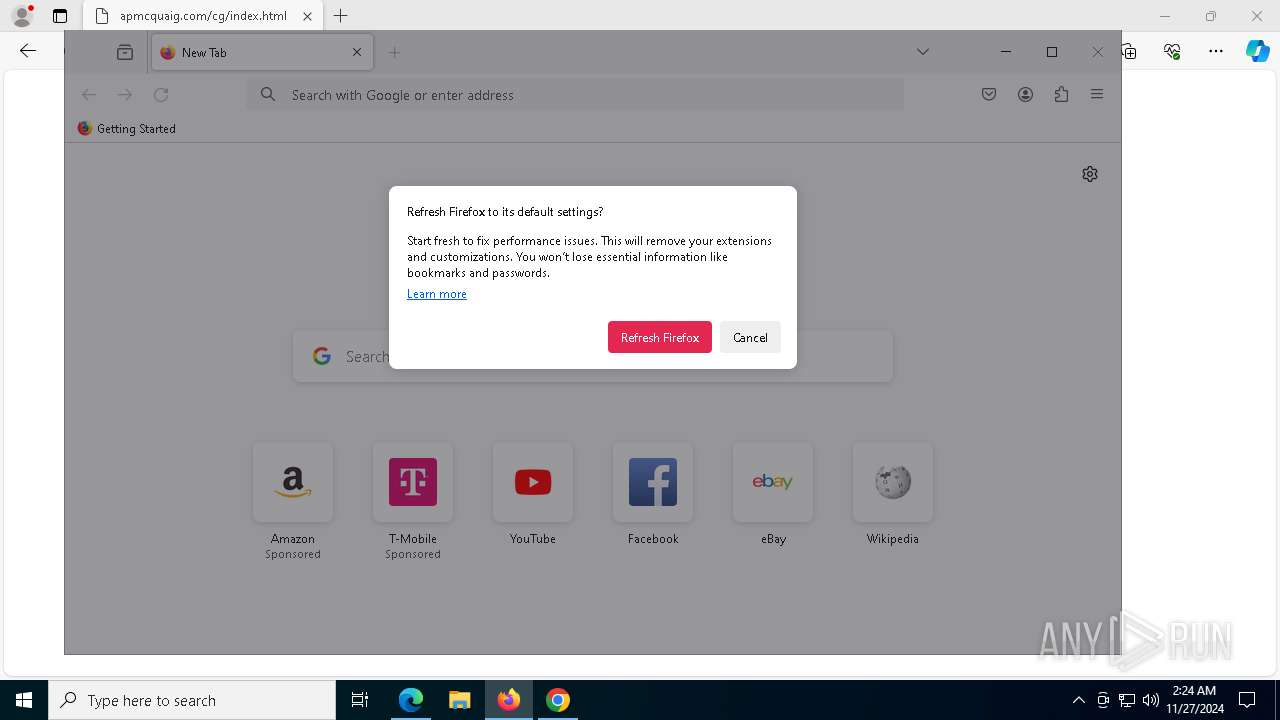The image size is (1280, 720).
Task: Open Firefox hamburger application menu
Action: coord(1097,95)
